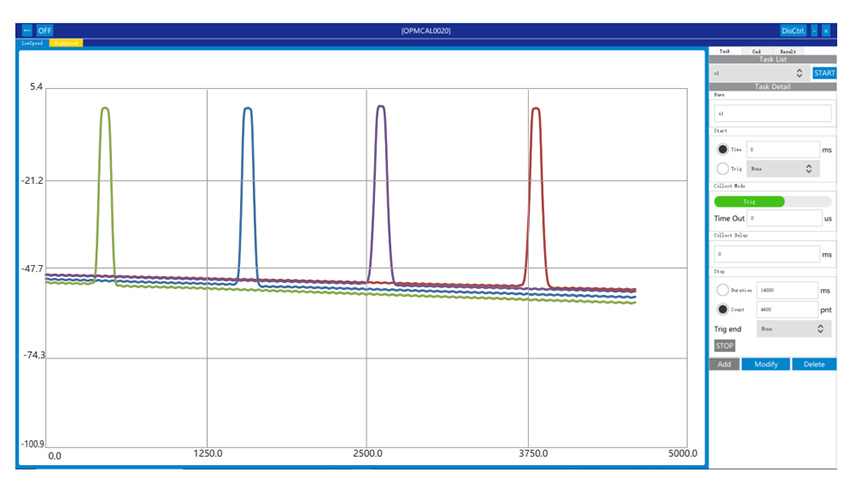Click the task Name input field
Screen dimensions: 850x484
[x=772, y=113]
